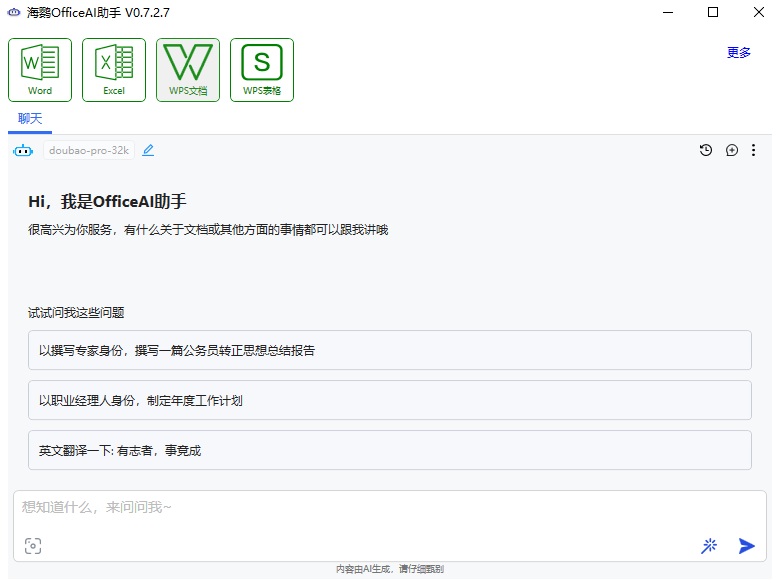Switch to the 聊天 tab
Screen dimensions: 778x582
click(30, 119)
